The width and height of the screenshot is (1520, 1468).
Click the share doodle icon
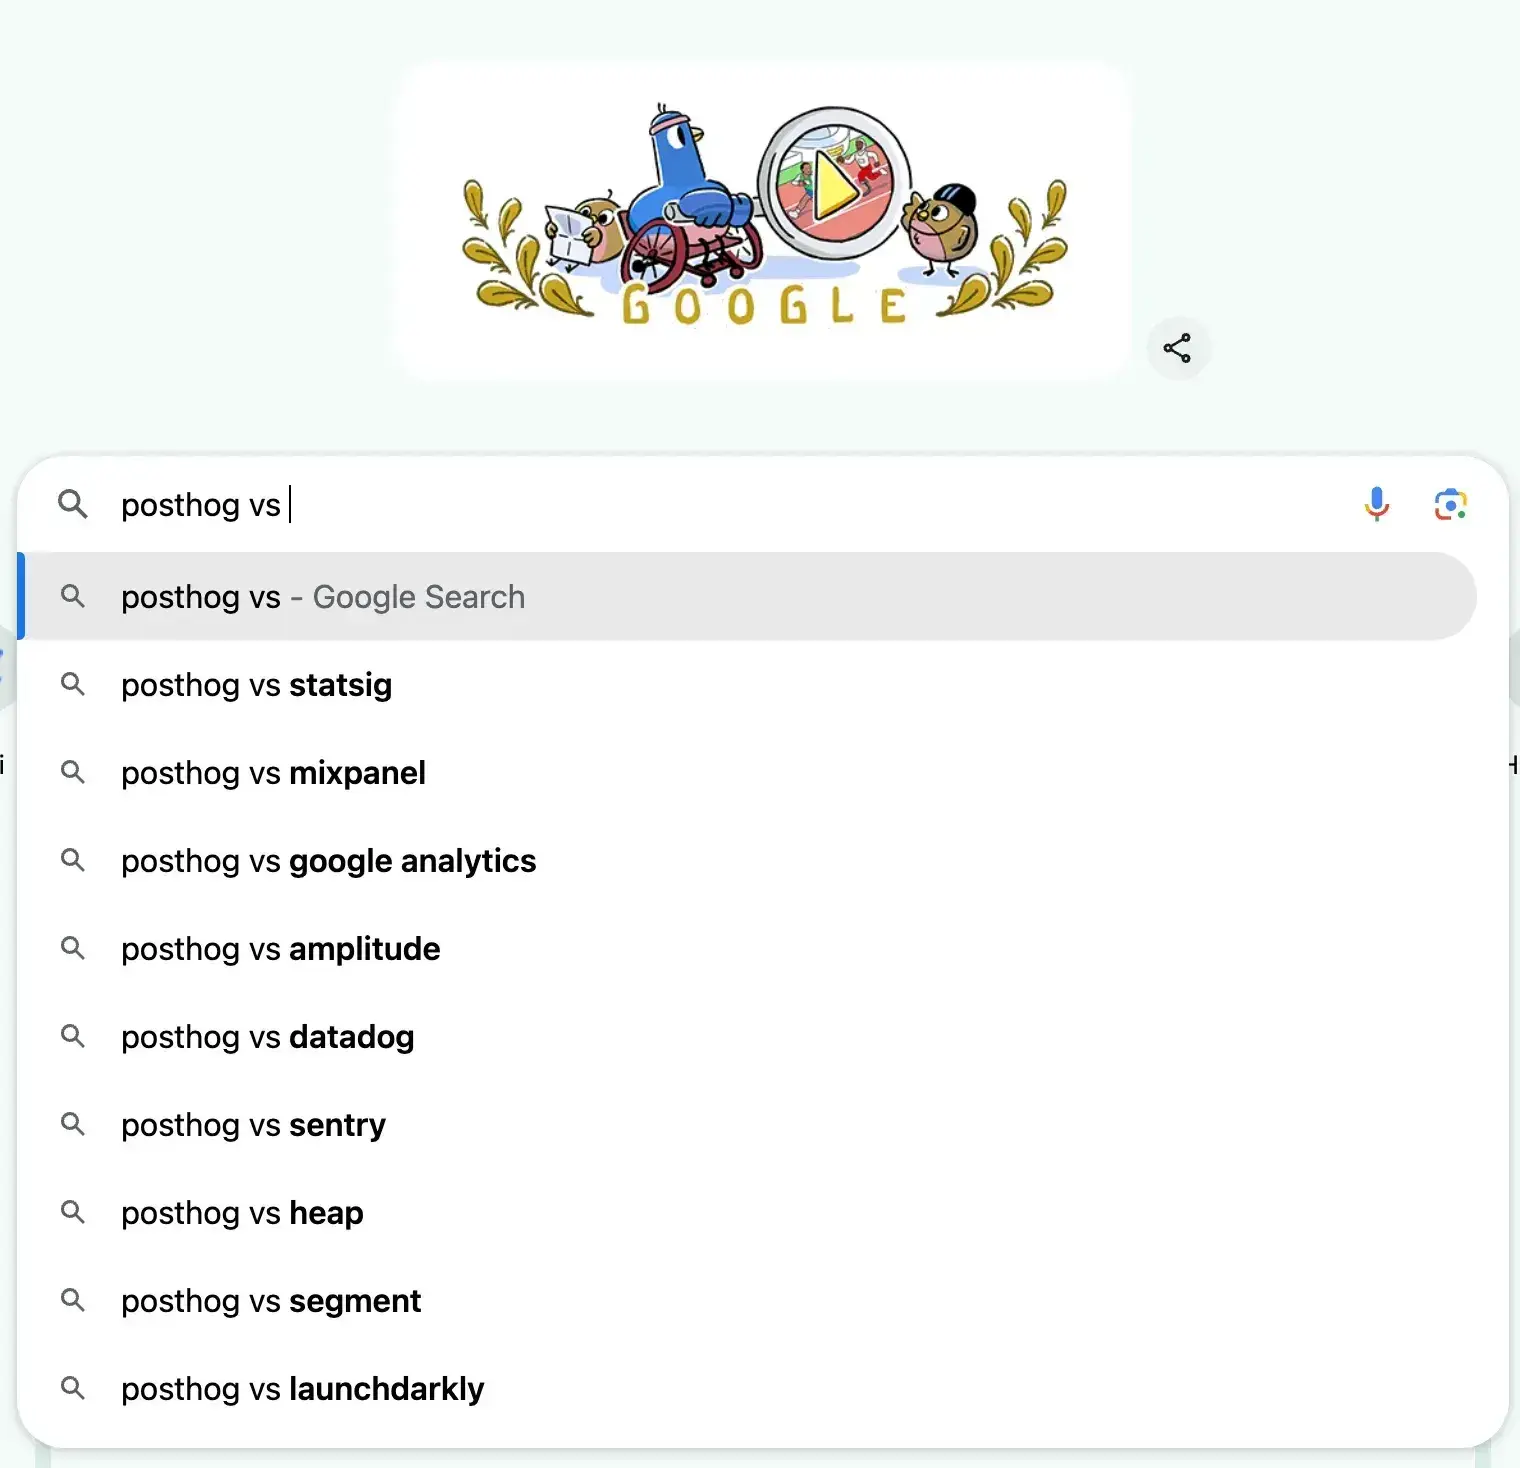click(x=1177, y=348)
